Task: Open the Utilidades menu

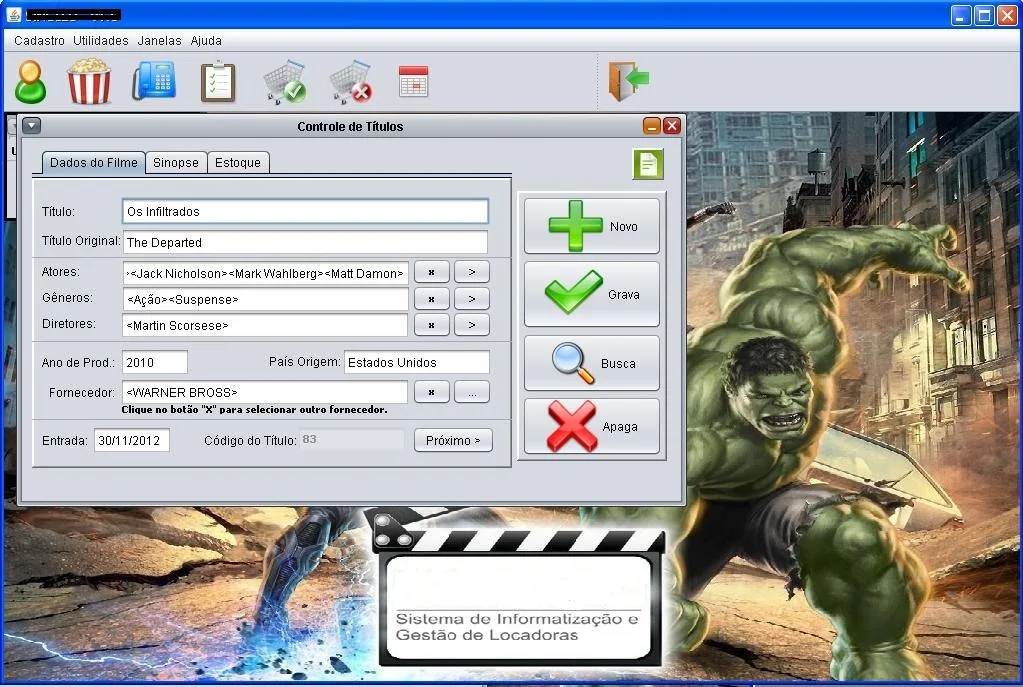Action: pos(100,40)
